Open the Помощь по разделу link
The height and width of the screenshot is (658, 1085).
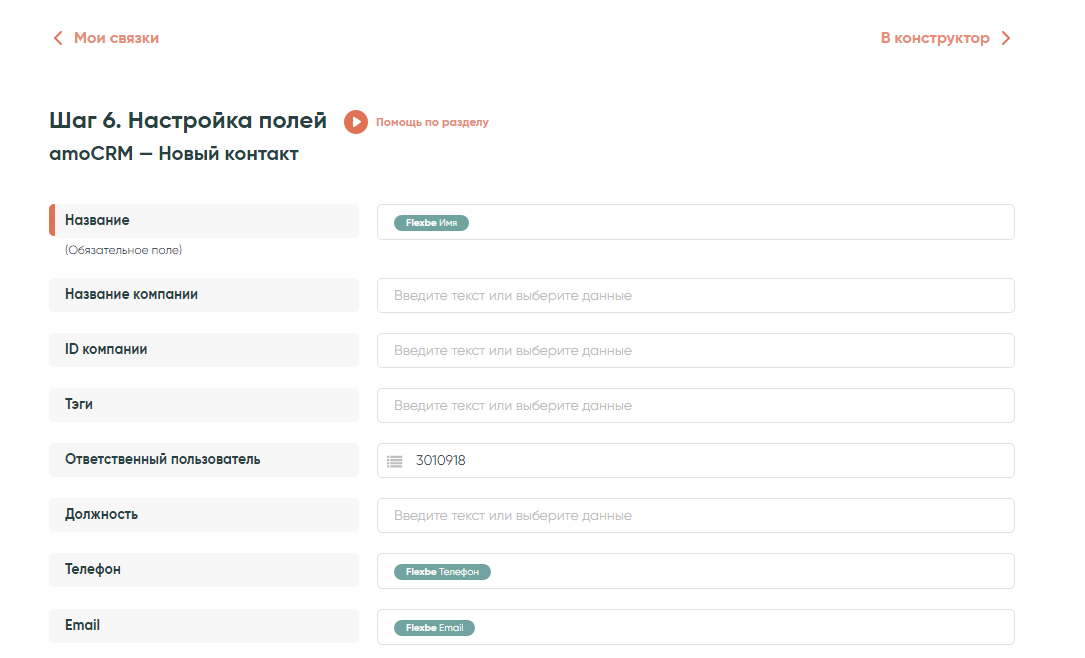[432, 122]
